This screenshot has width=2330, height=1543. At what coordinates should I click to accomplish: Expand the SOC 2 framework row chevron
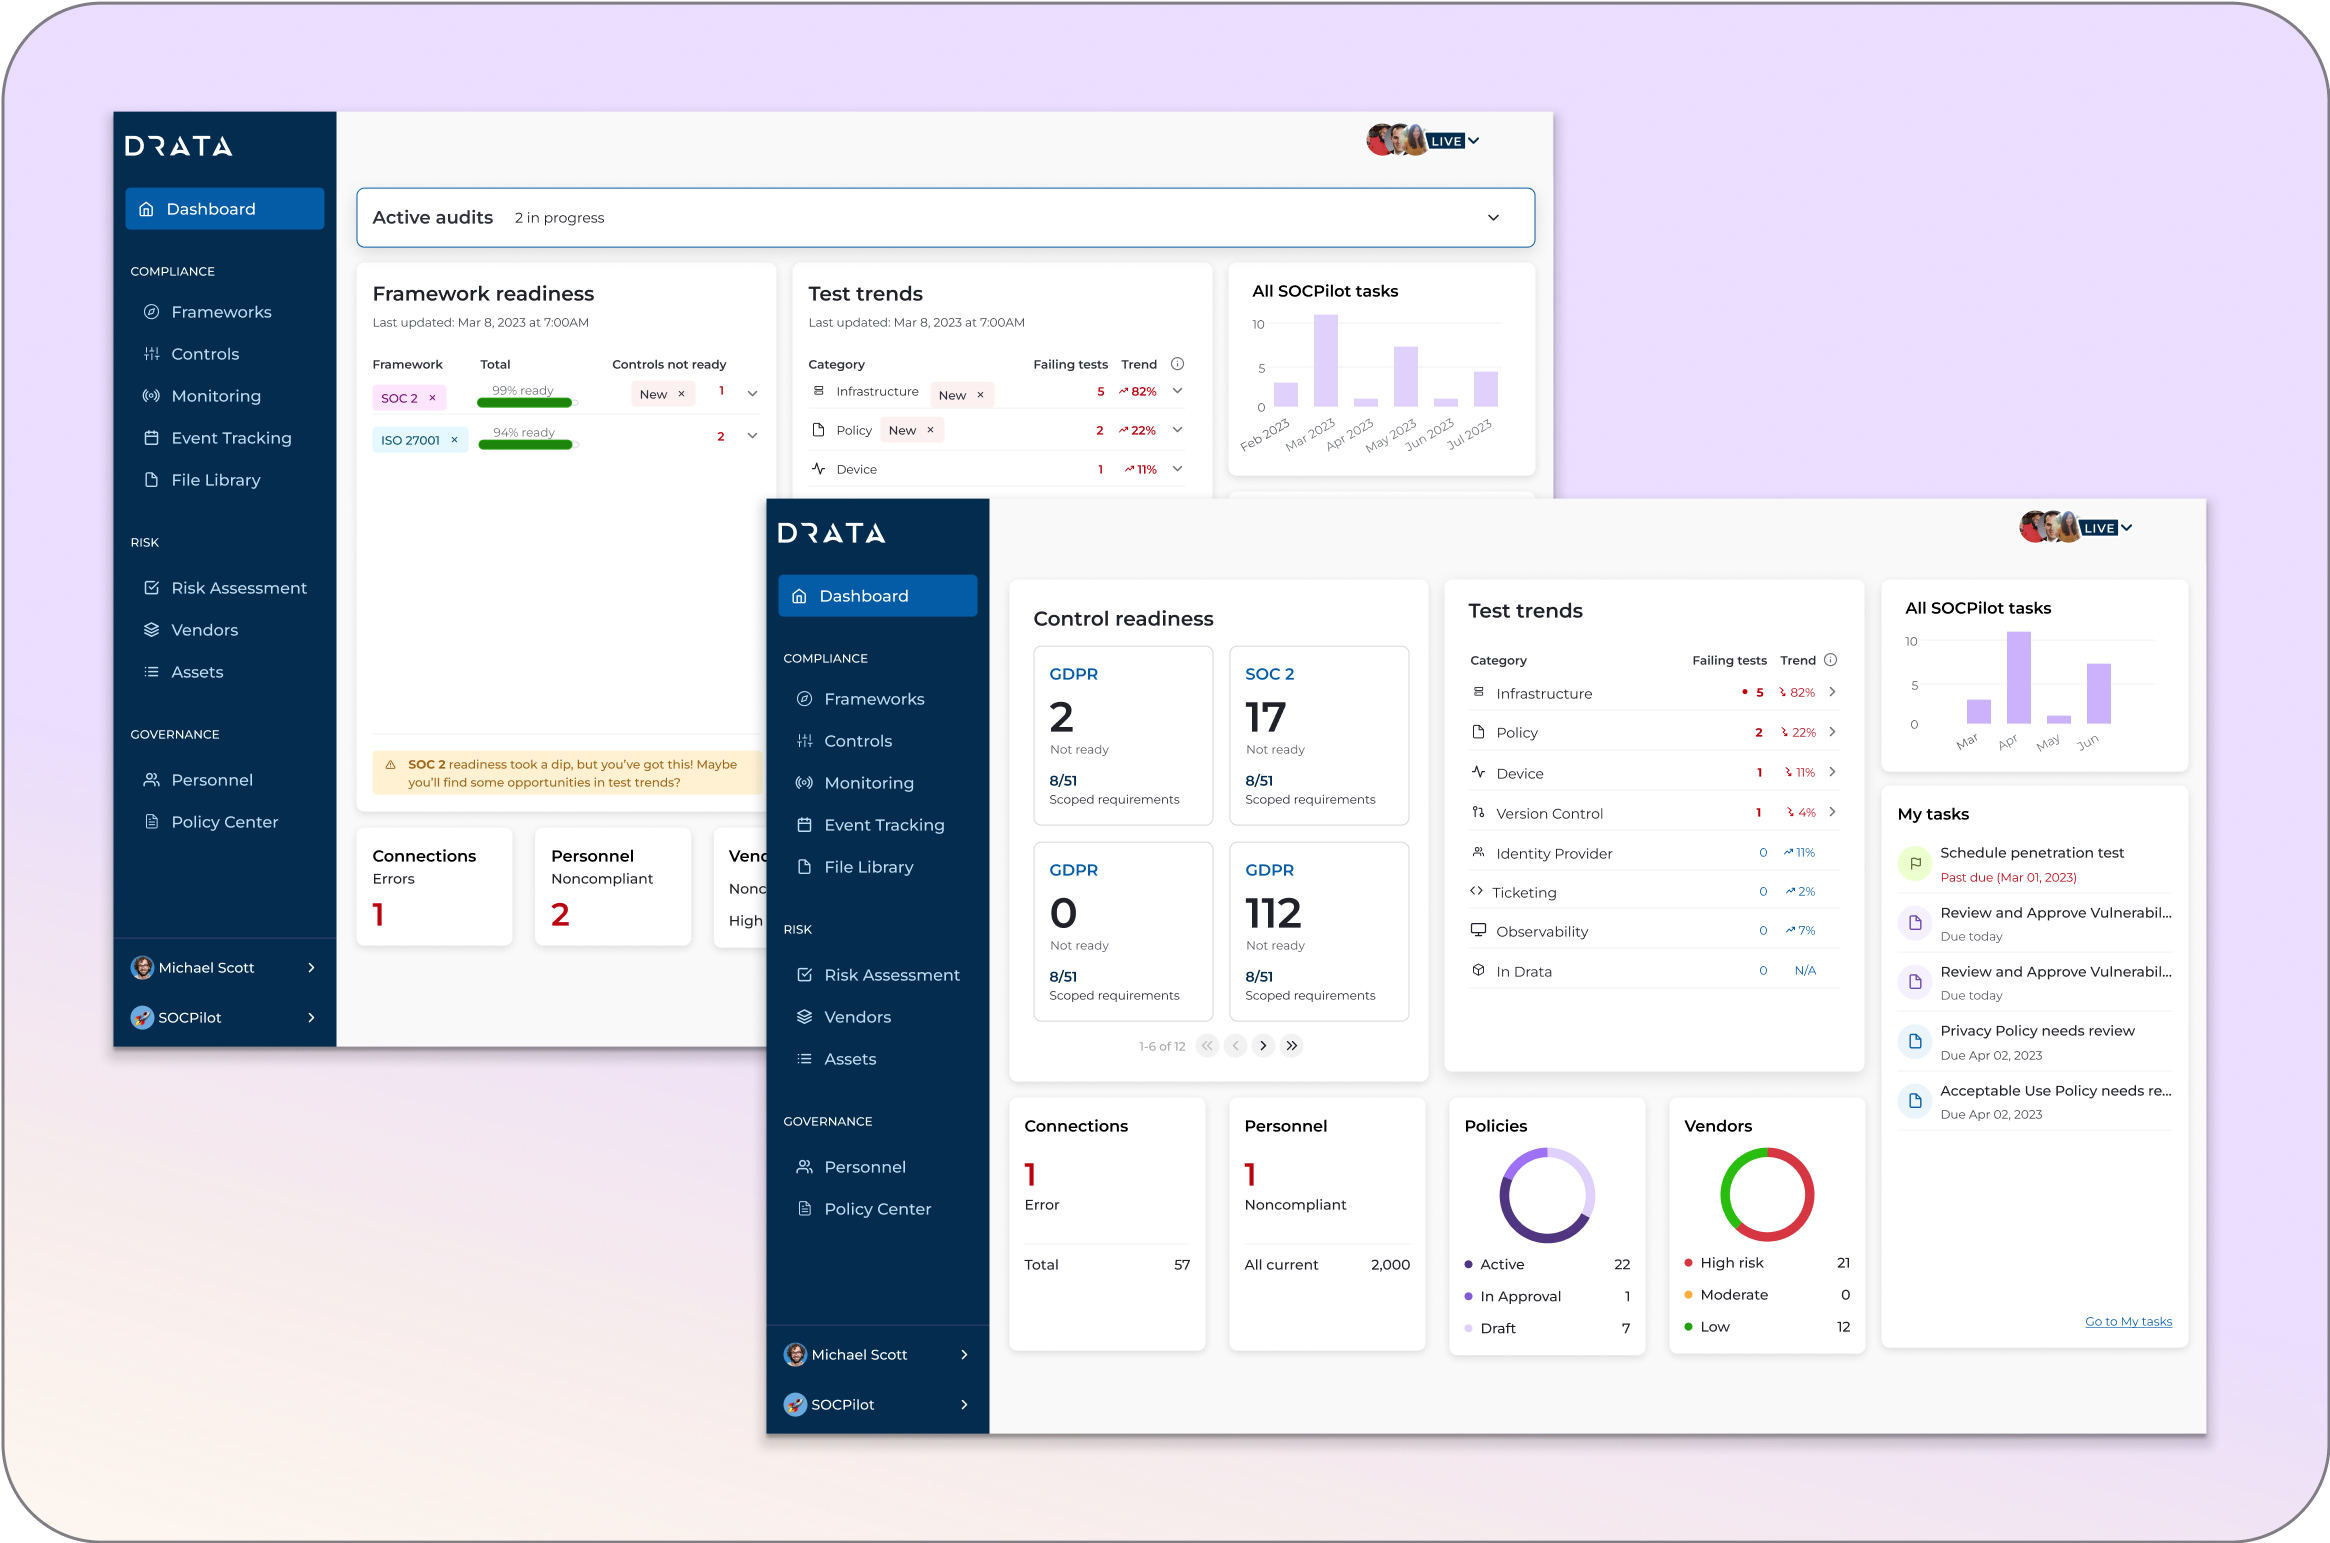752,394
